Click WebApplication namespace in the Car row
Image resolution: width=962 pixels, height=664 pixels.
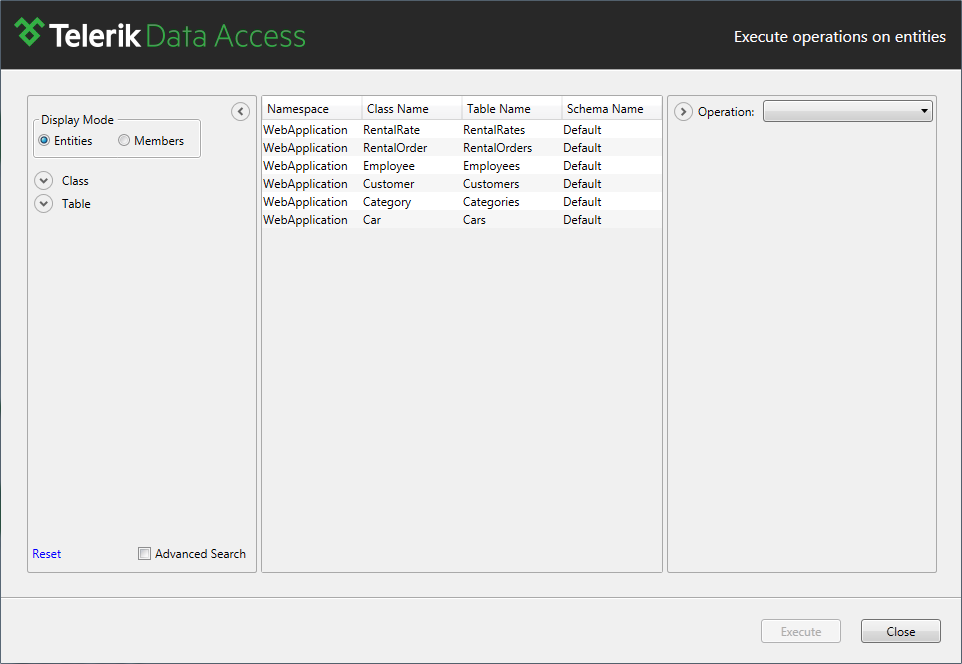point(306,220)
